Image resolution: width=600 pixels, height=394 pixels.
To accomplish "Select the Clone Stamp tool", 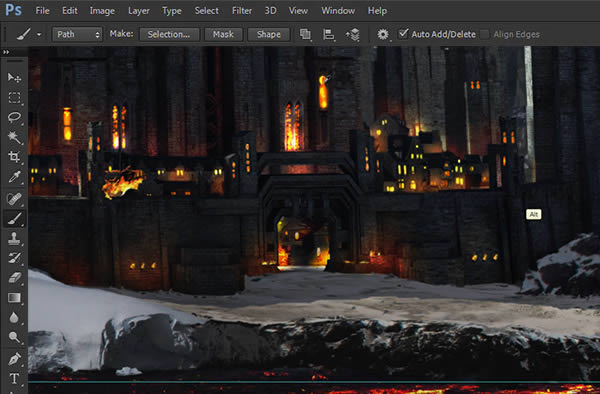I will [14, 238].
